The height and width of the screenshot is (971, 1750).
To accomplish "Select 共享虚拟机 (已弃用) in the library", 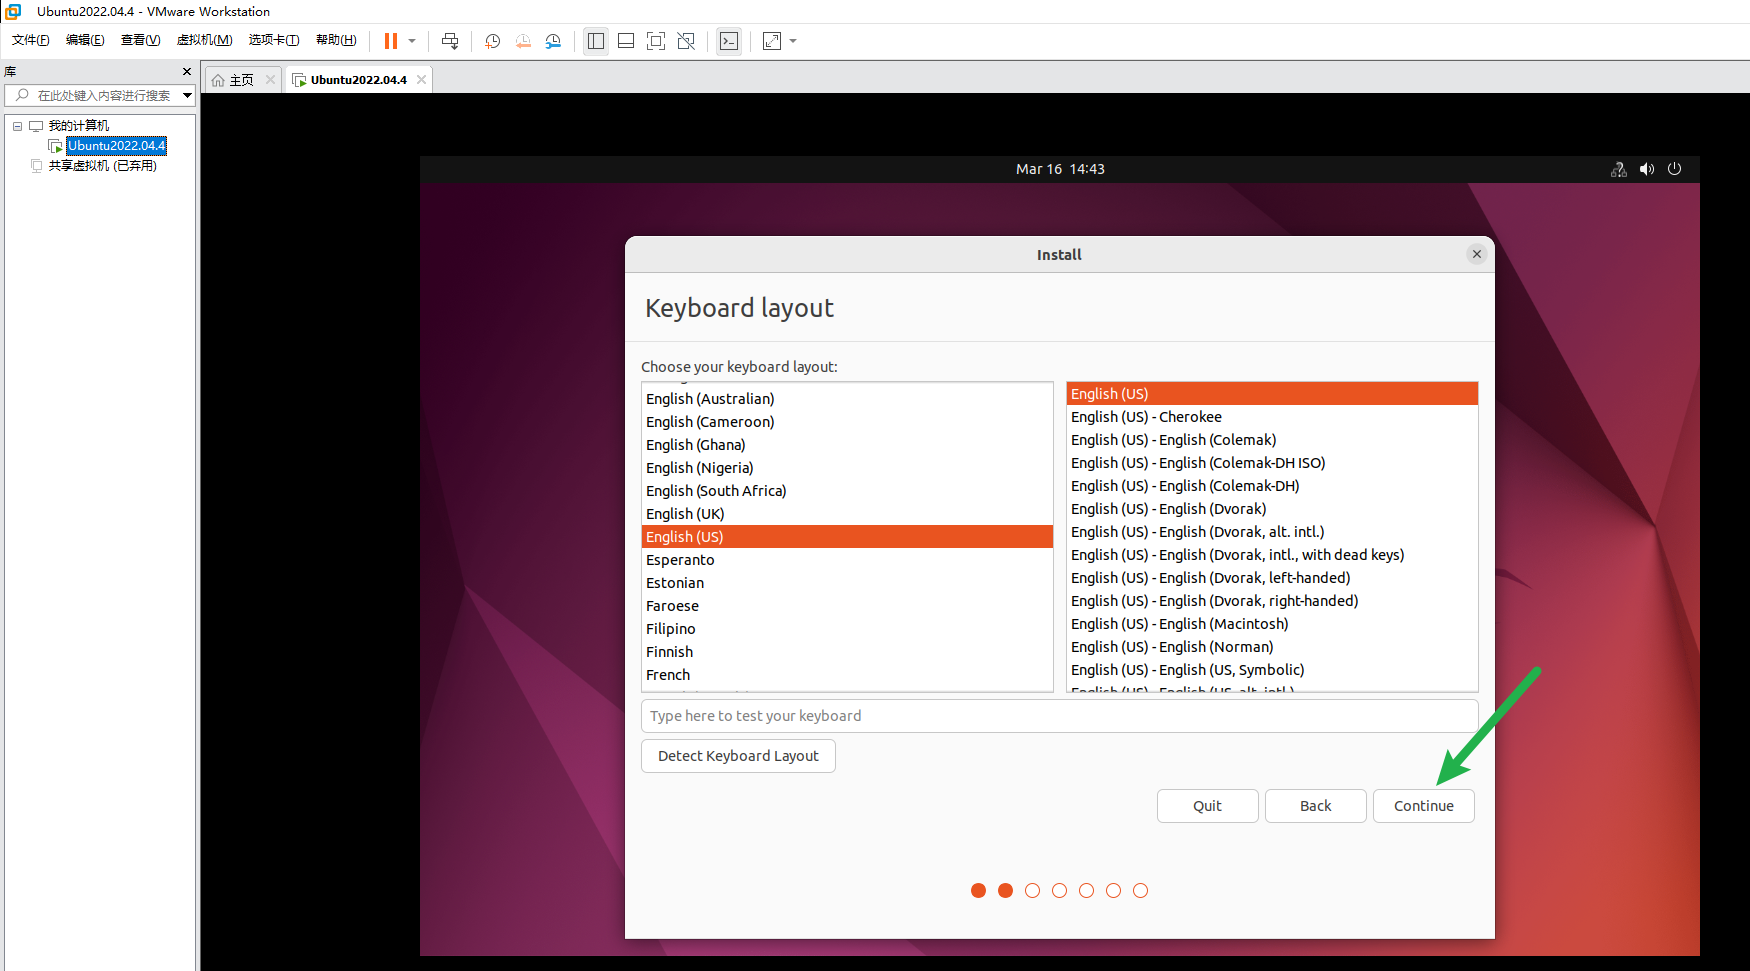I will 102,166.
